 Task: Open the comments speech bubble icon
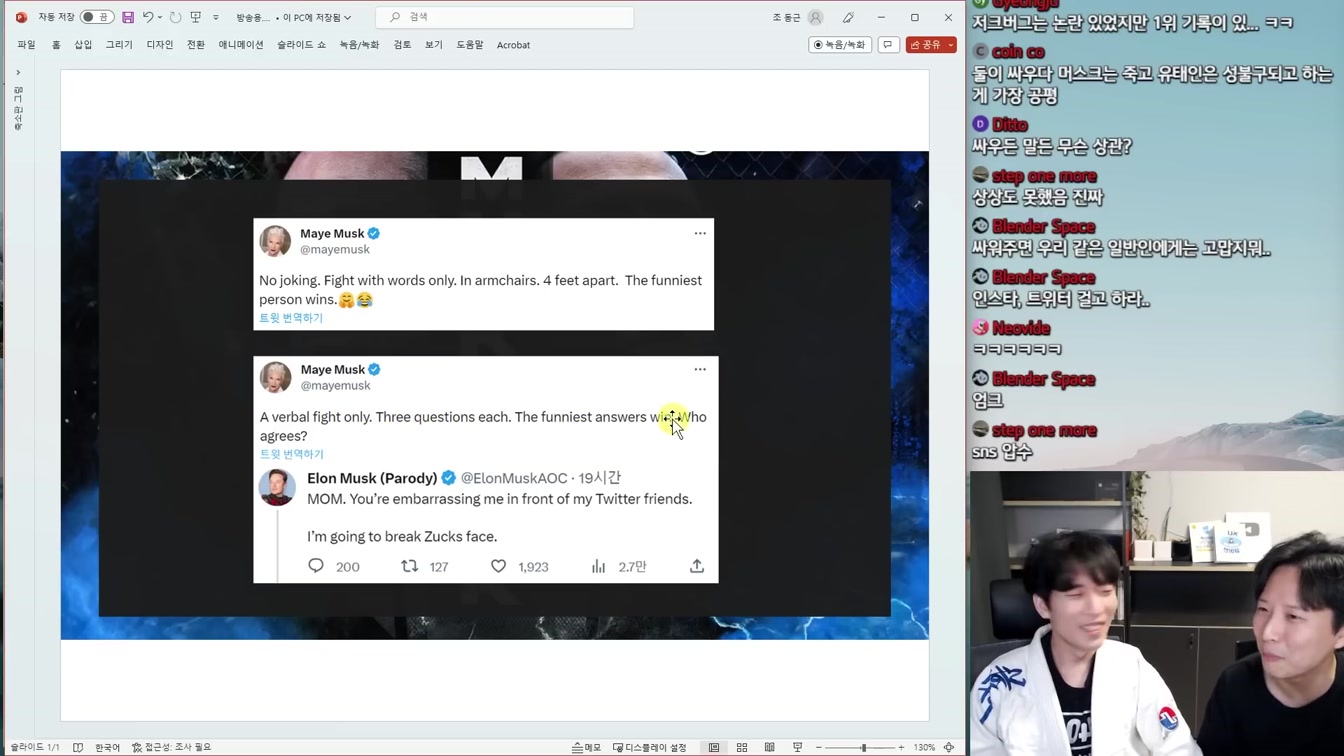click(888, 45)
